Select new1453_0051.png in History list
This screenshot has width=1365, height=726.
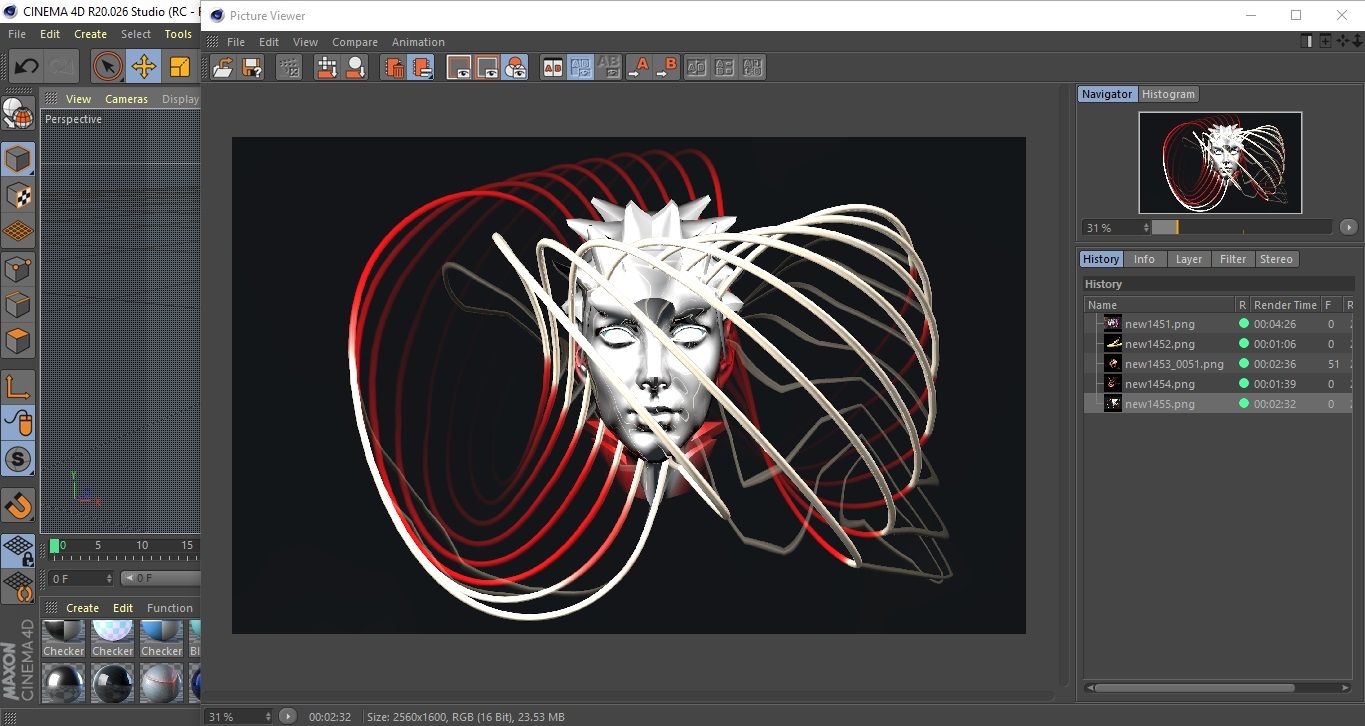[1173, 364]
